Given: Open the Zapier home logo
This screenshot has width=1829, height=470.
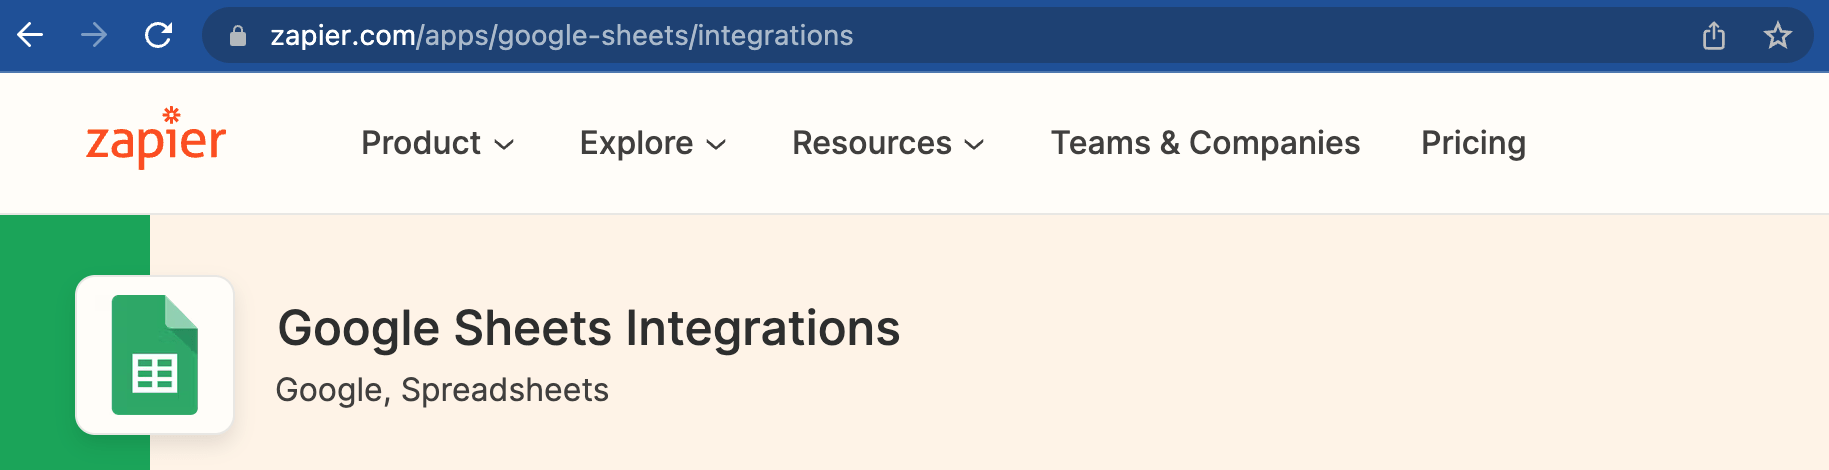Looking at the screenshot, I should [156, 139].
